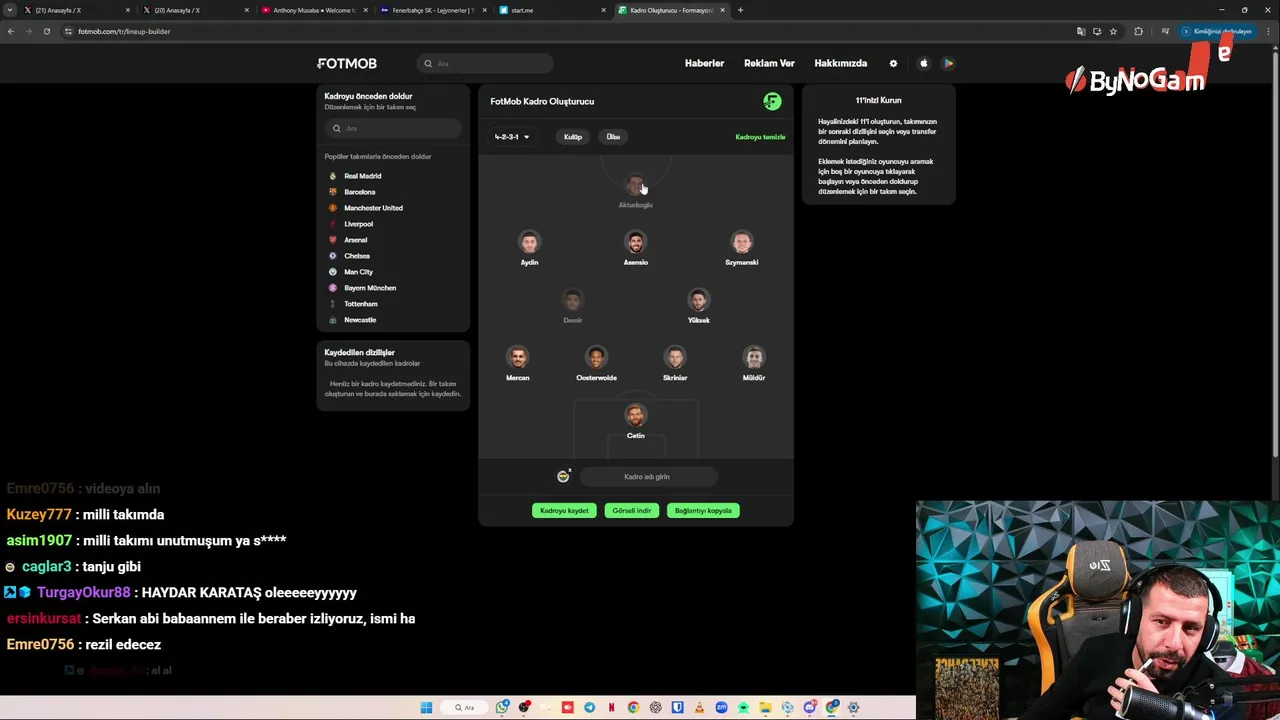
Task: Click the Google Play icon in the header
Action: click(948, 63)
